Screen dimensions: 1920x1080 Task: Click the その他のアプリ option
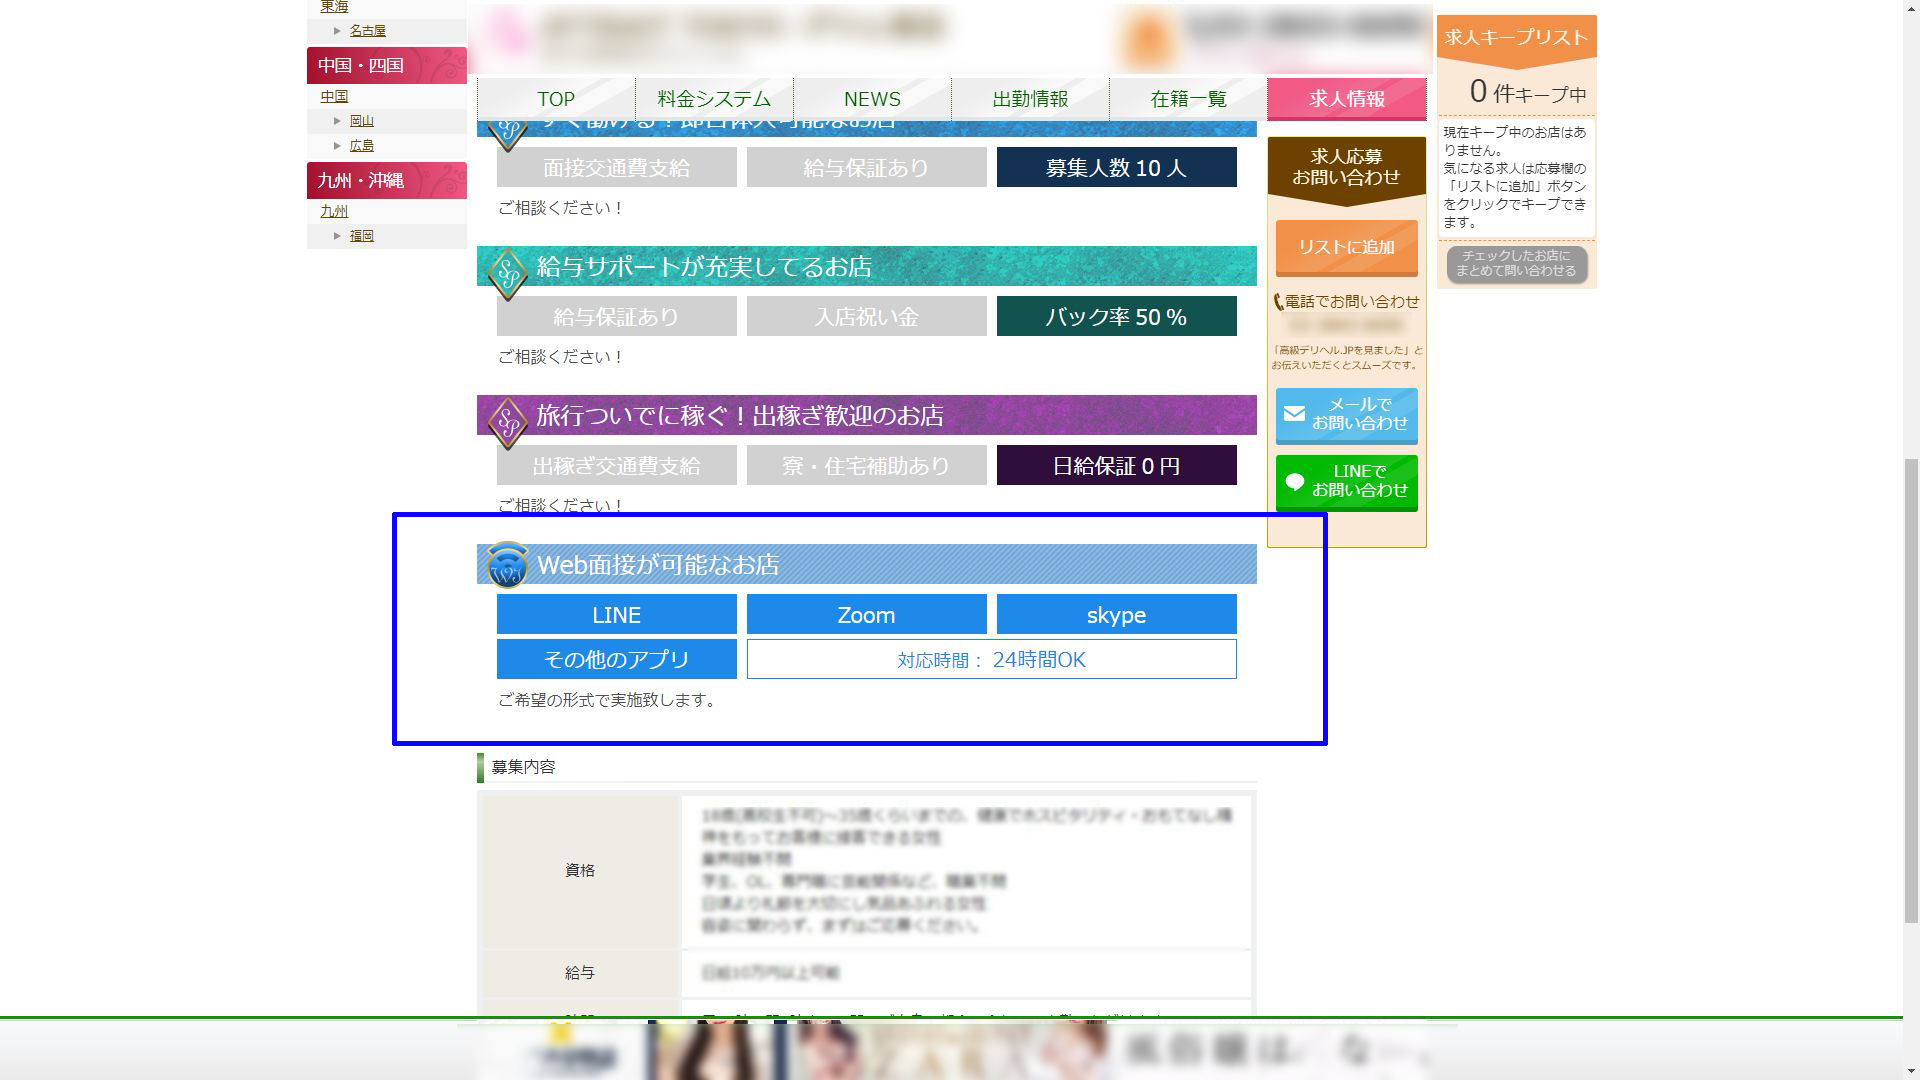(x=616, y=659)
